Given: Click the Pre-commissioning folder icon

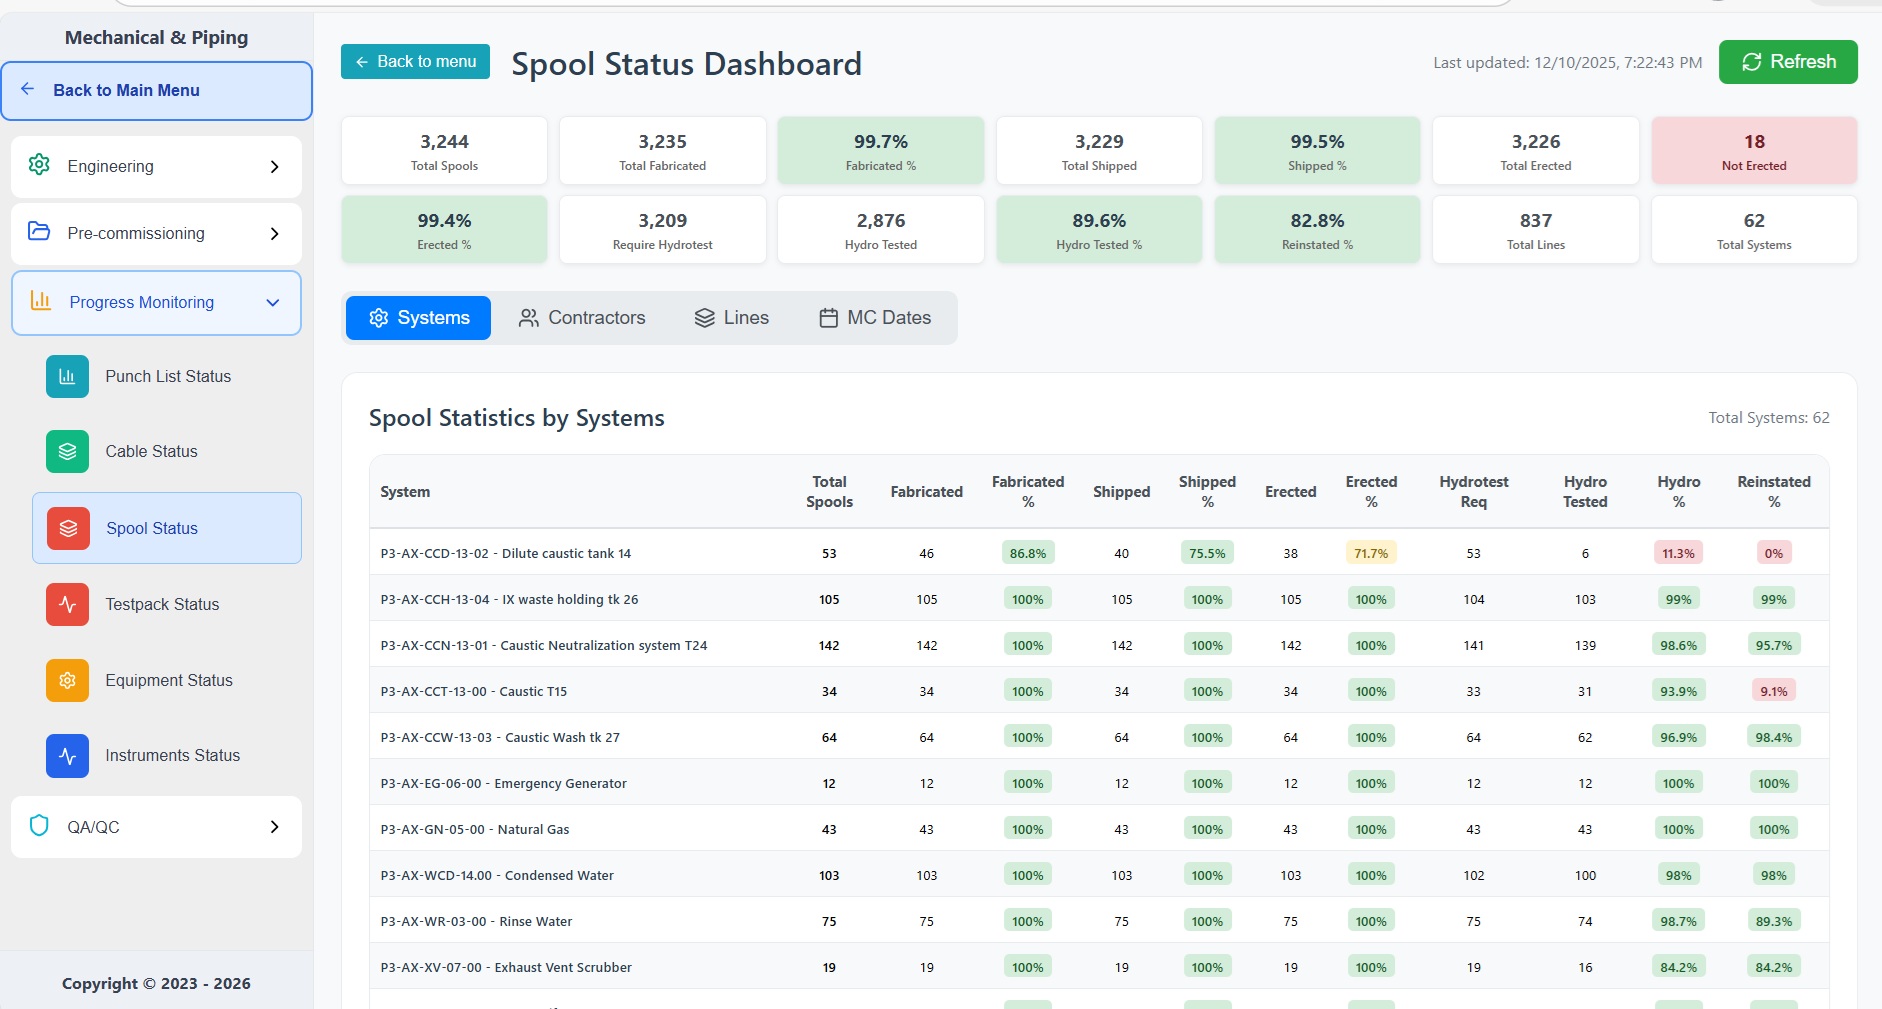Looking at the screenshot, I should [39, 233].
